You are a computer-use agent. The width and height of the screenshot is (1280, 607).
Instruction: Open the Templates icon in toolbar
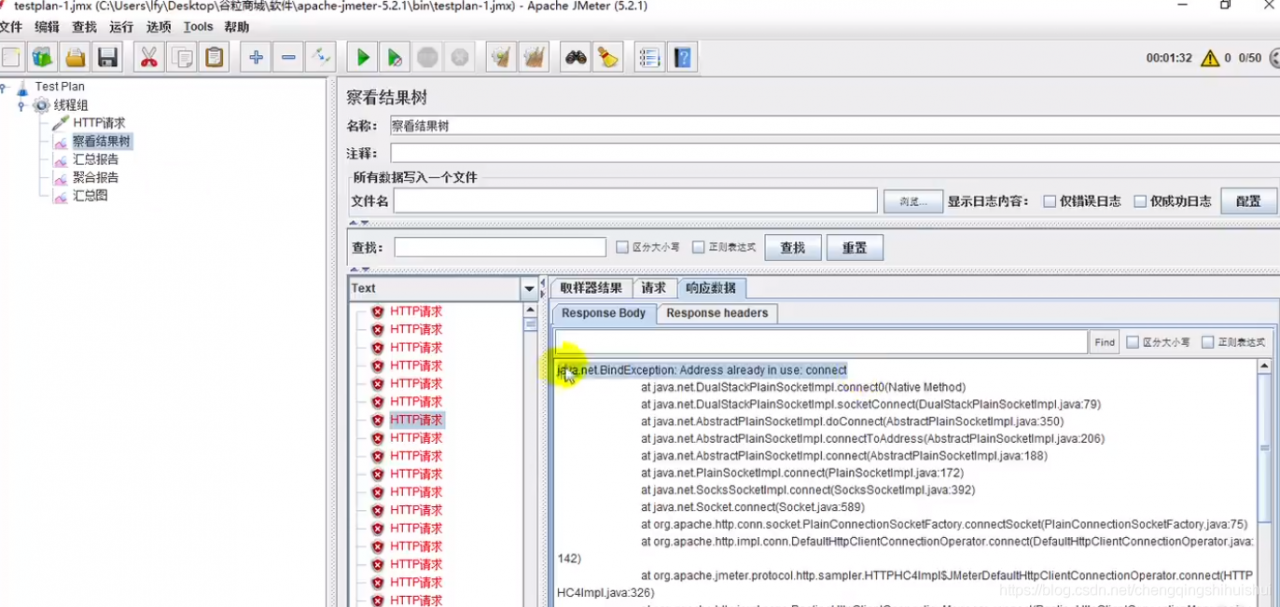[43, 58]
